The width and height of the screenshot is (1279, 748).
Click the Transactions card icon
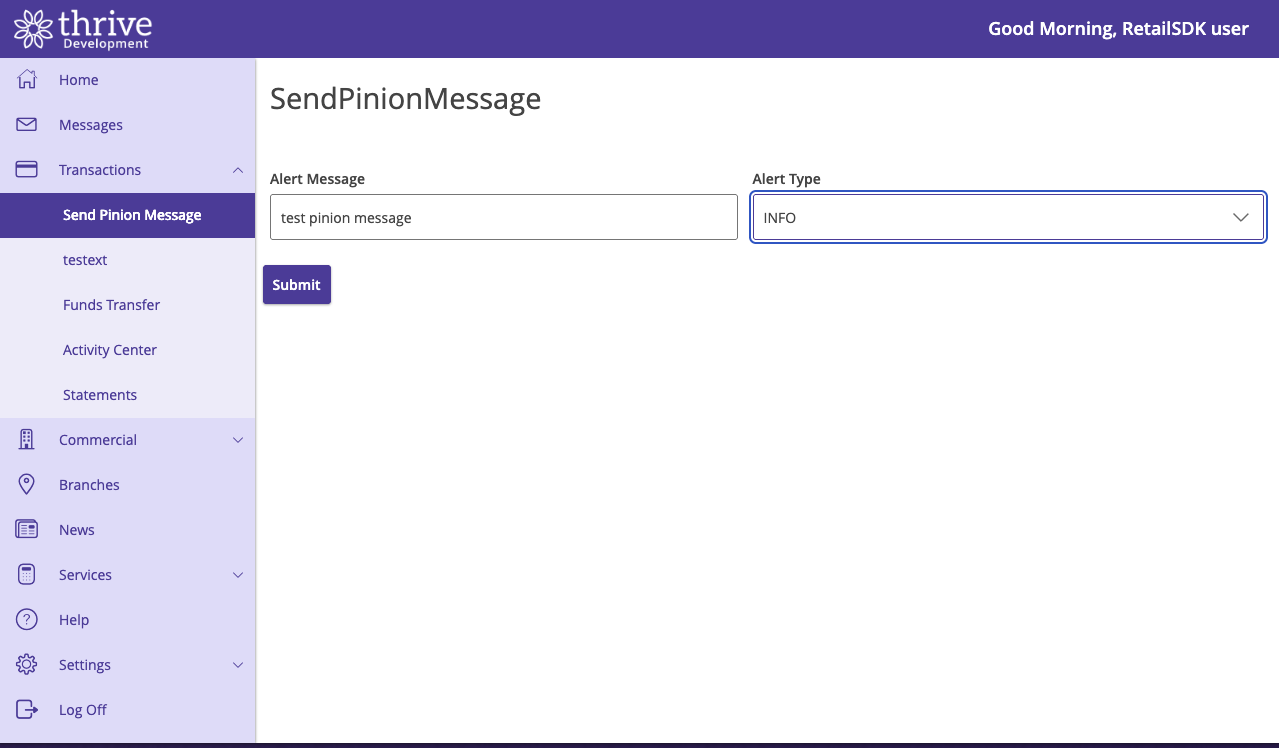27,170
